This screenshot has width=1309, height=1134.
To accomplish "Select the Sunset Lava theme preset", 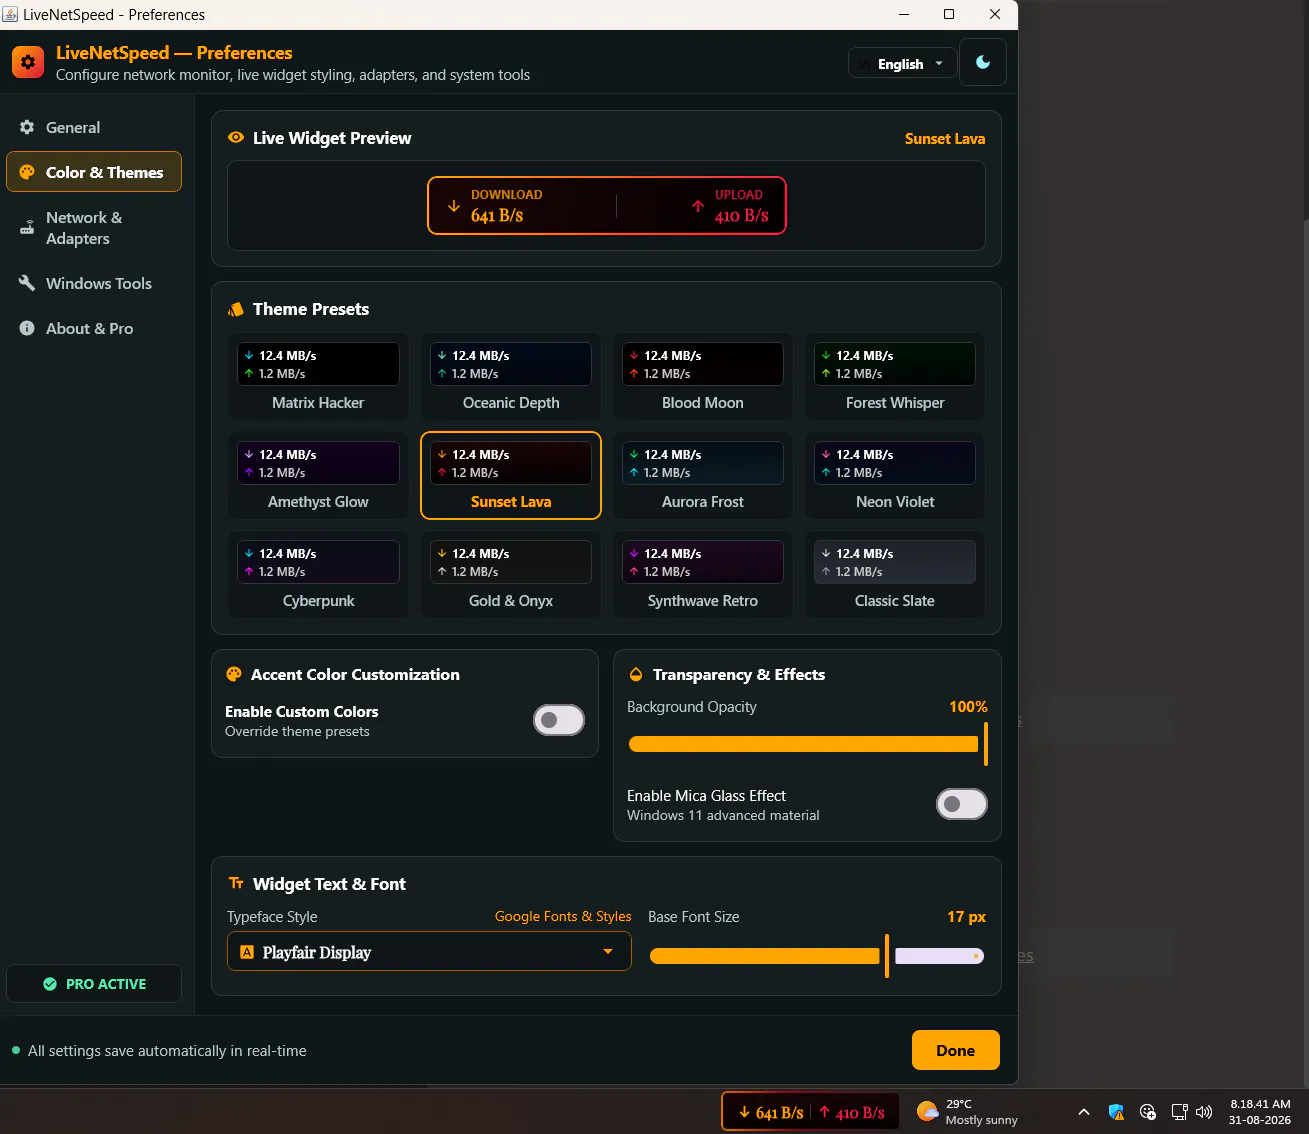I will point(511,475).
